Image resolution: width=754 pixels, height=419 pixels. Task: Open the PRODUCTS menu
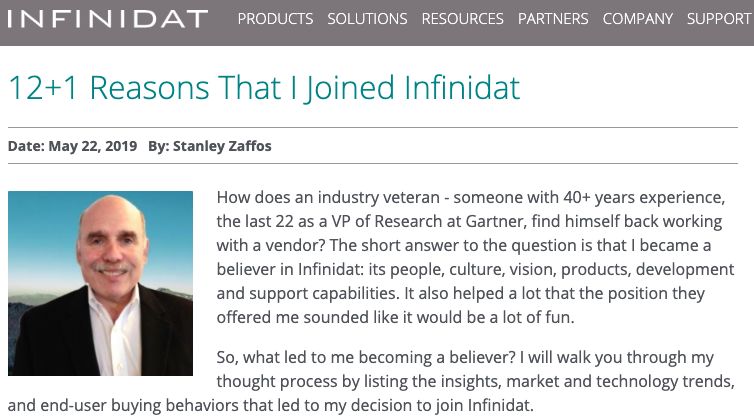275,19
